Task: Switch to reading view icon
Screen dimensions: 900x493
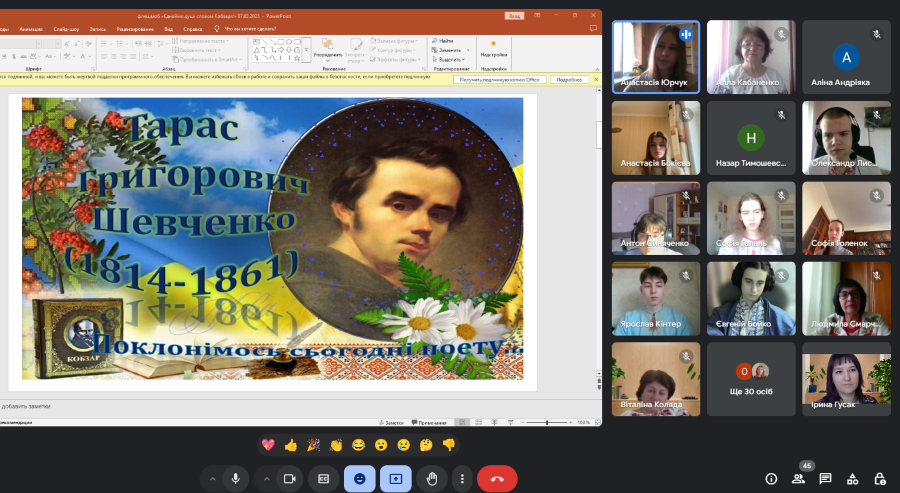Action: (x=494, y=422)
